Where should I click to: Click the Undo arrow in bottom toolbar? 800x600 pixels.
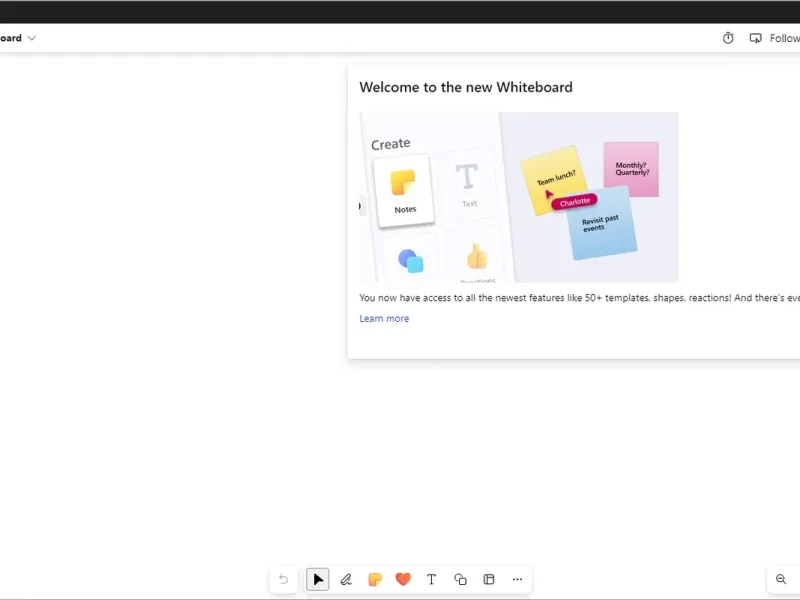[284, 579]
